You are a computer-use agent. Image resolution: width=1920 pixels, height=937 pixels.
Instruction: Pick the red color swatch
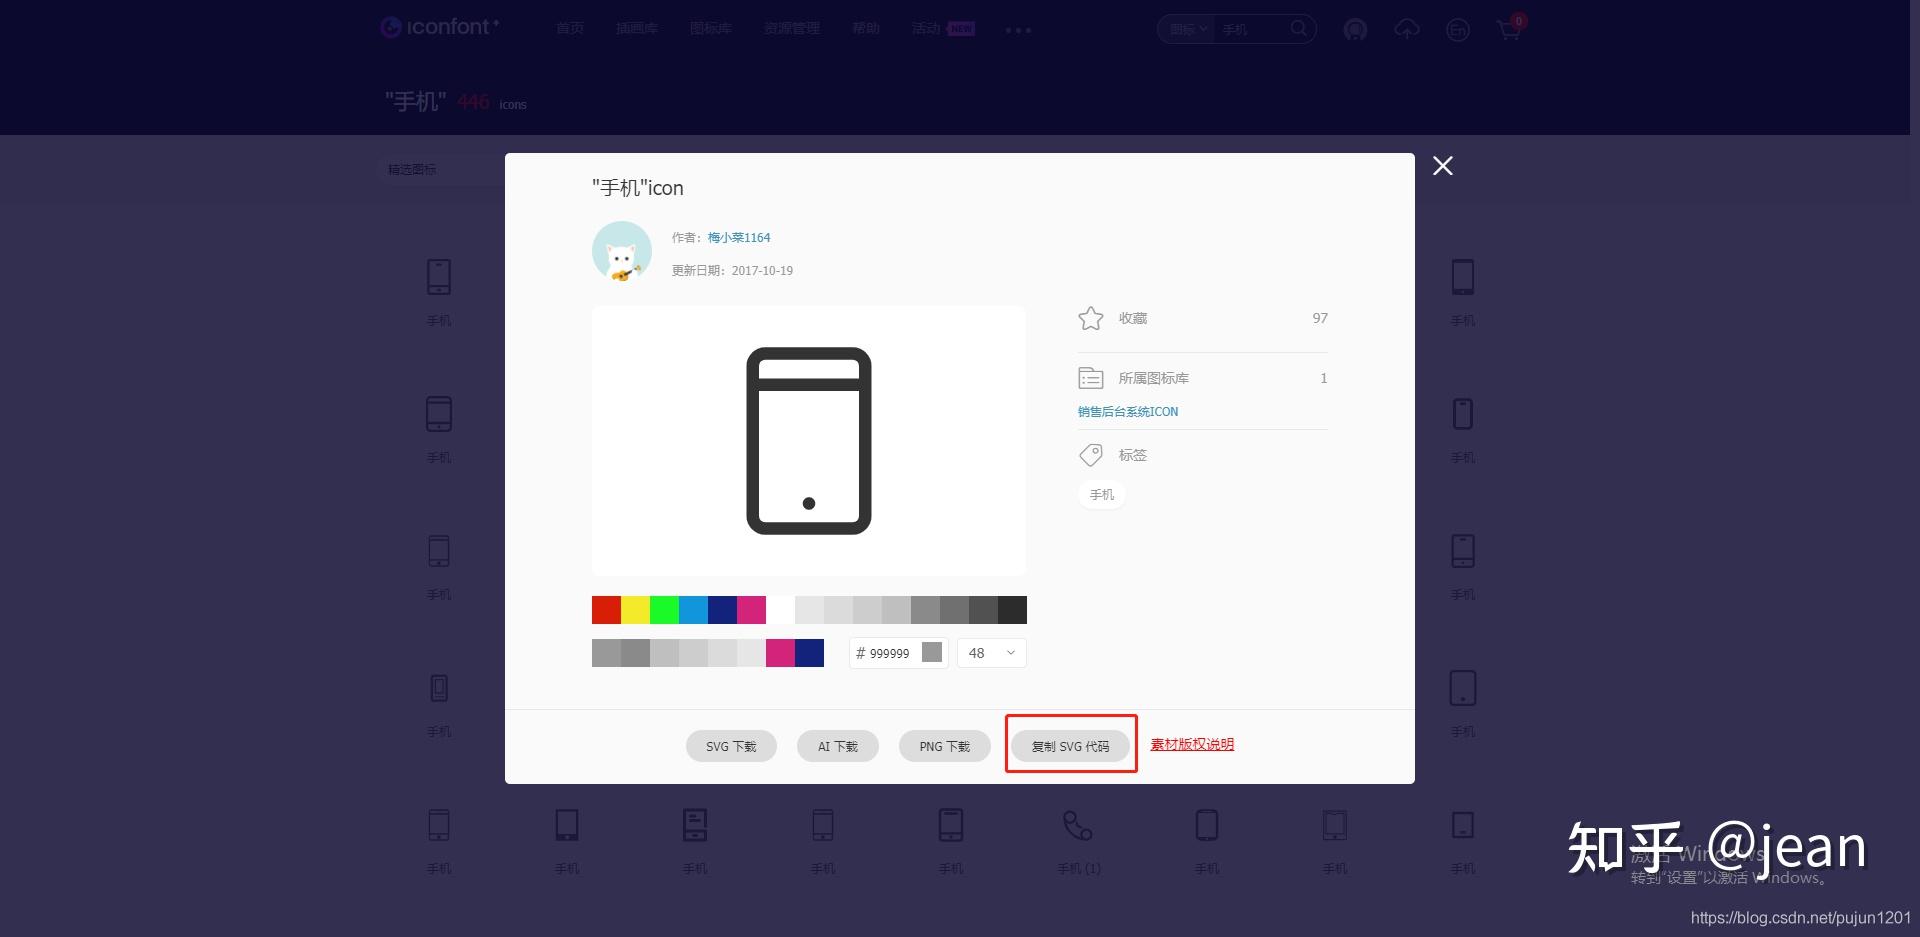[606, 610]
